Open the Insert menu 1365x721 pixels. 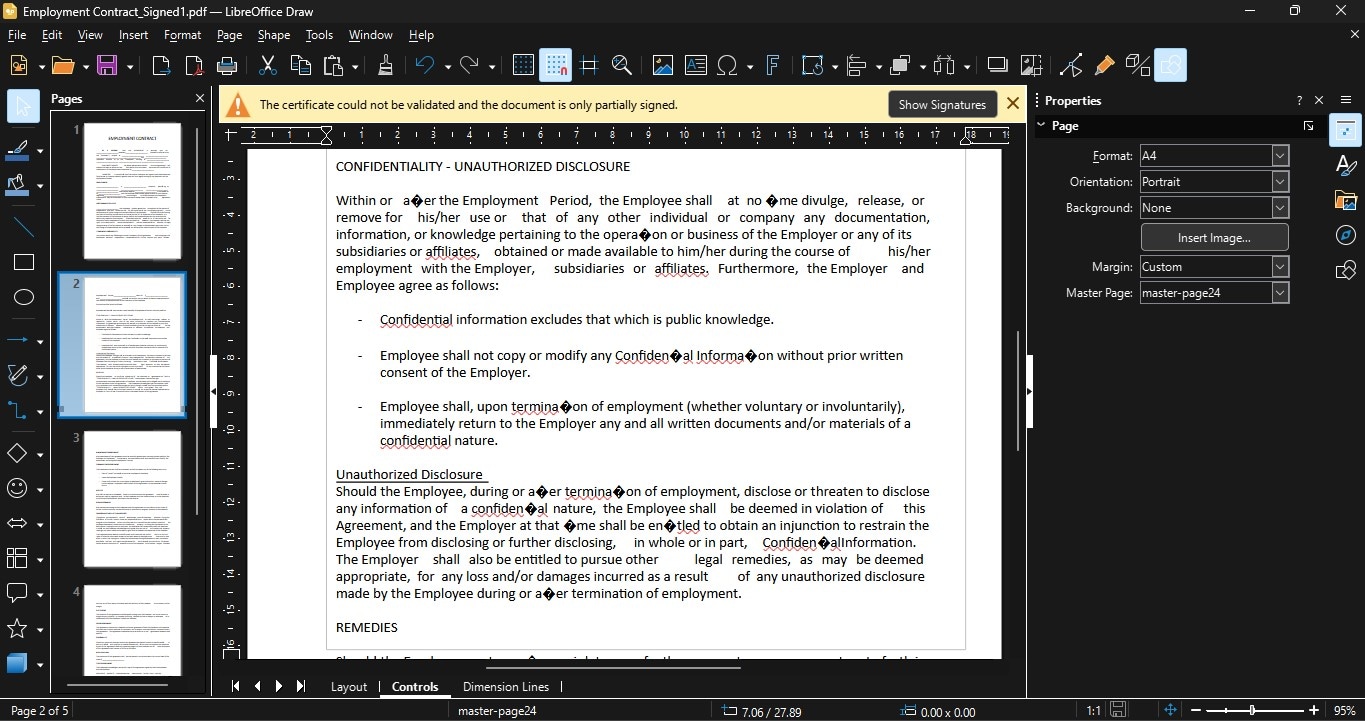point(133,35)
